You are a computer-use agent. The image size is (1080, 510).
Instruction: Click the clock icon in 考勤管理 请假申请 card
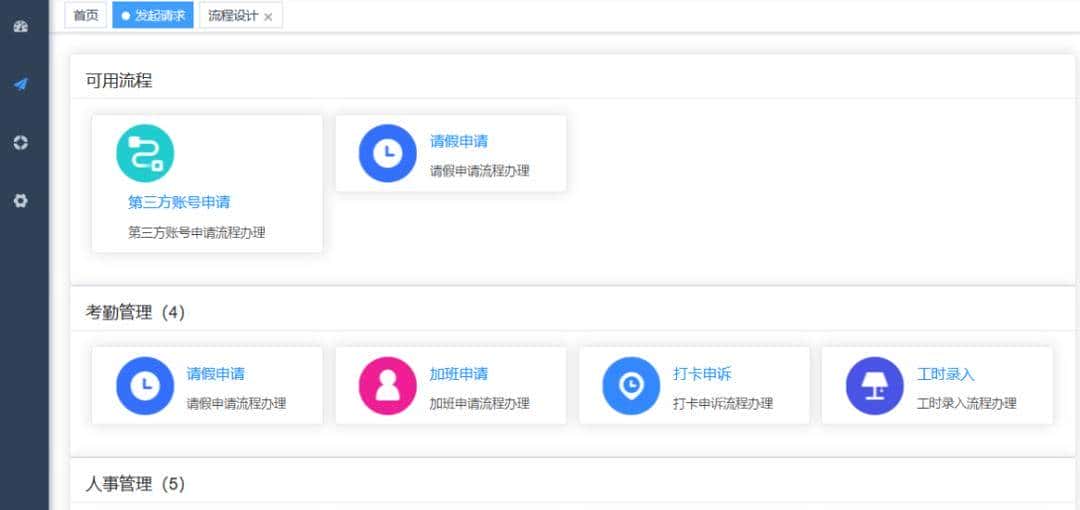[145, 385]
